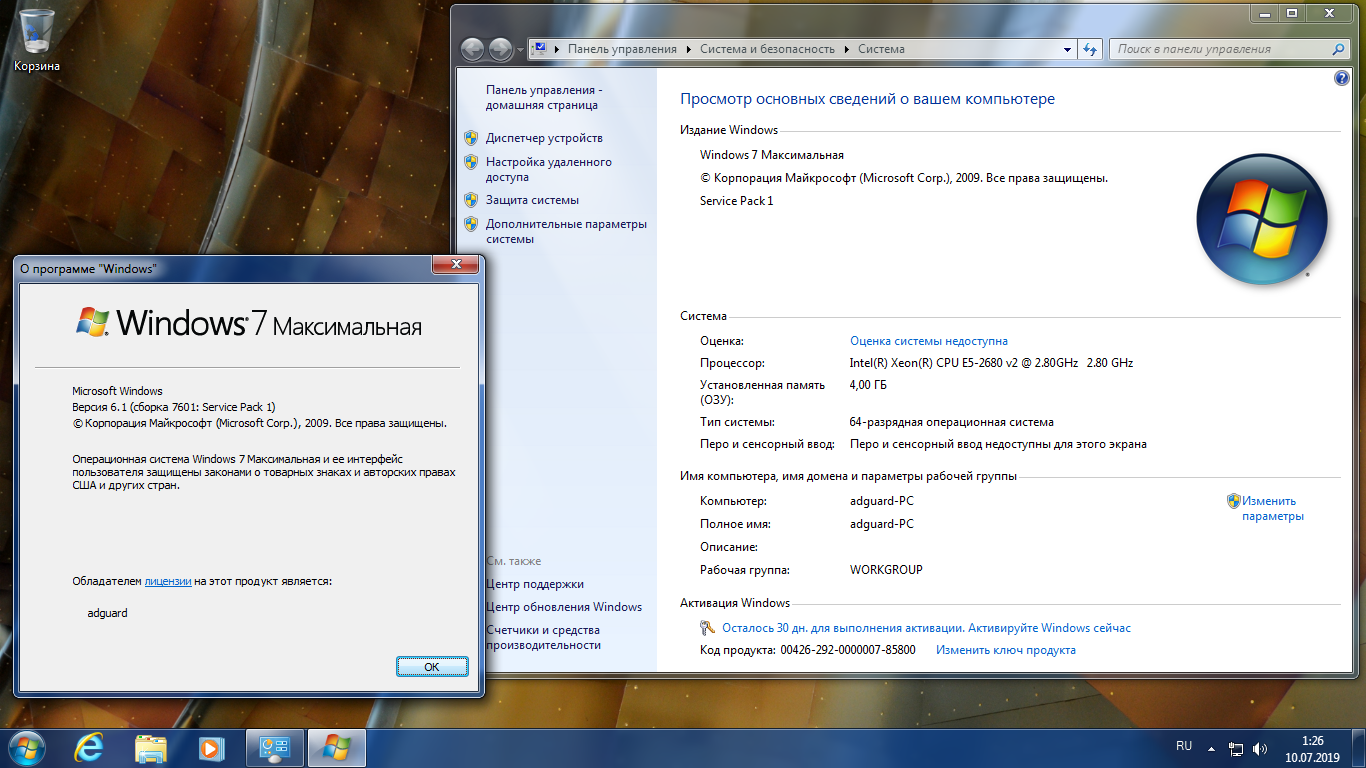Open recent pages dropdown next to Forward
The image size is (1366, 768).
[x=521, y=50]
